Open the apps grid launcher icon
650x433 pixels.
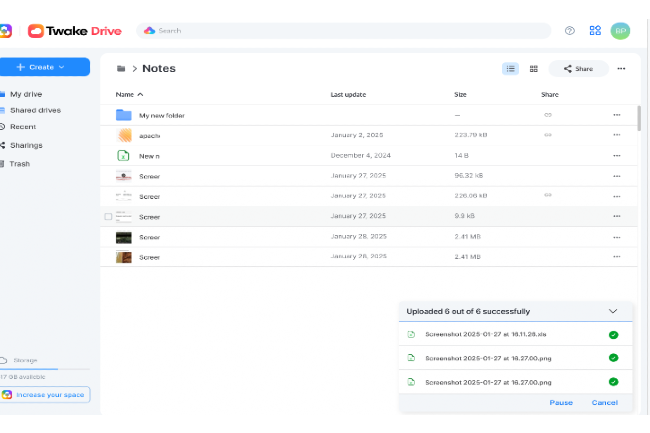pyautogui.click(x=595, y=31)
